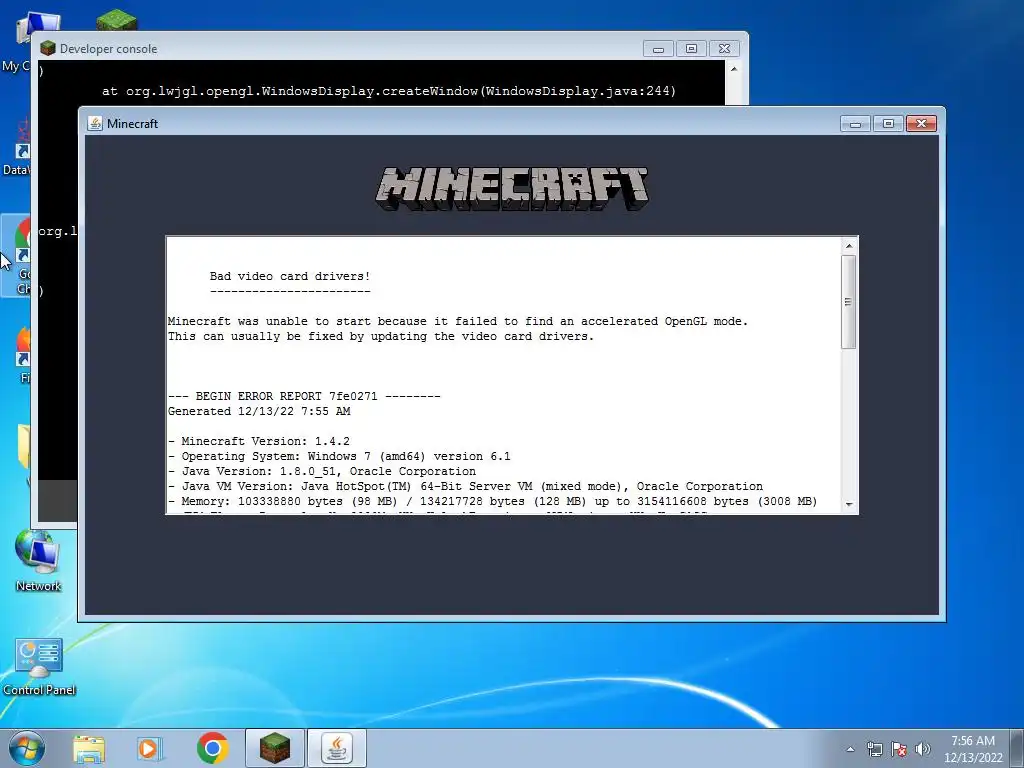Click the Developer console scrollbar up arrow
Screen dimensions: 1024x768
click(x=734, y=69)
